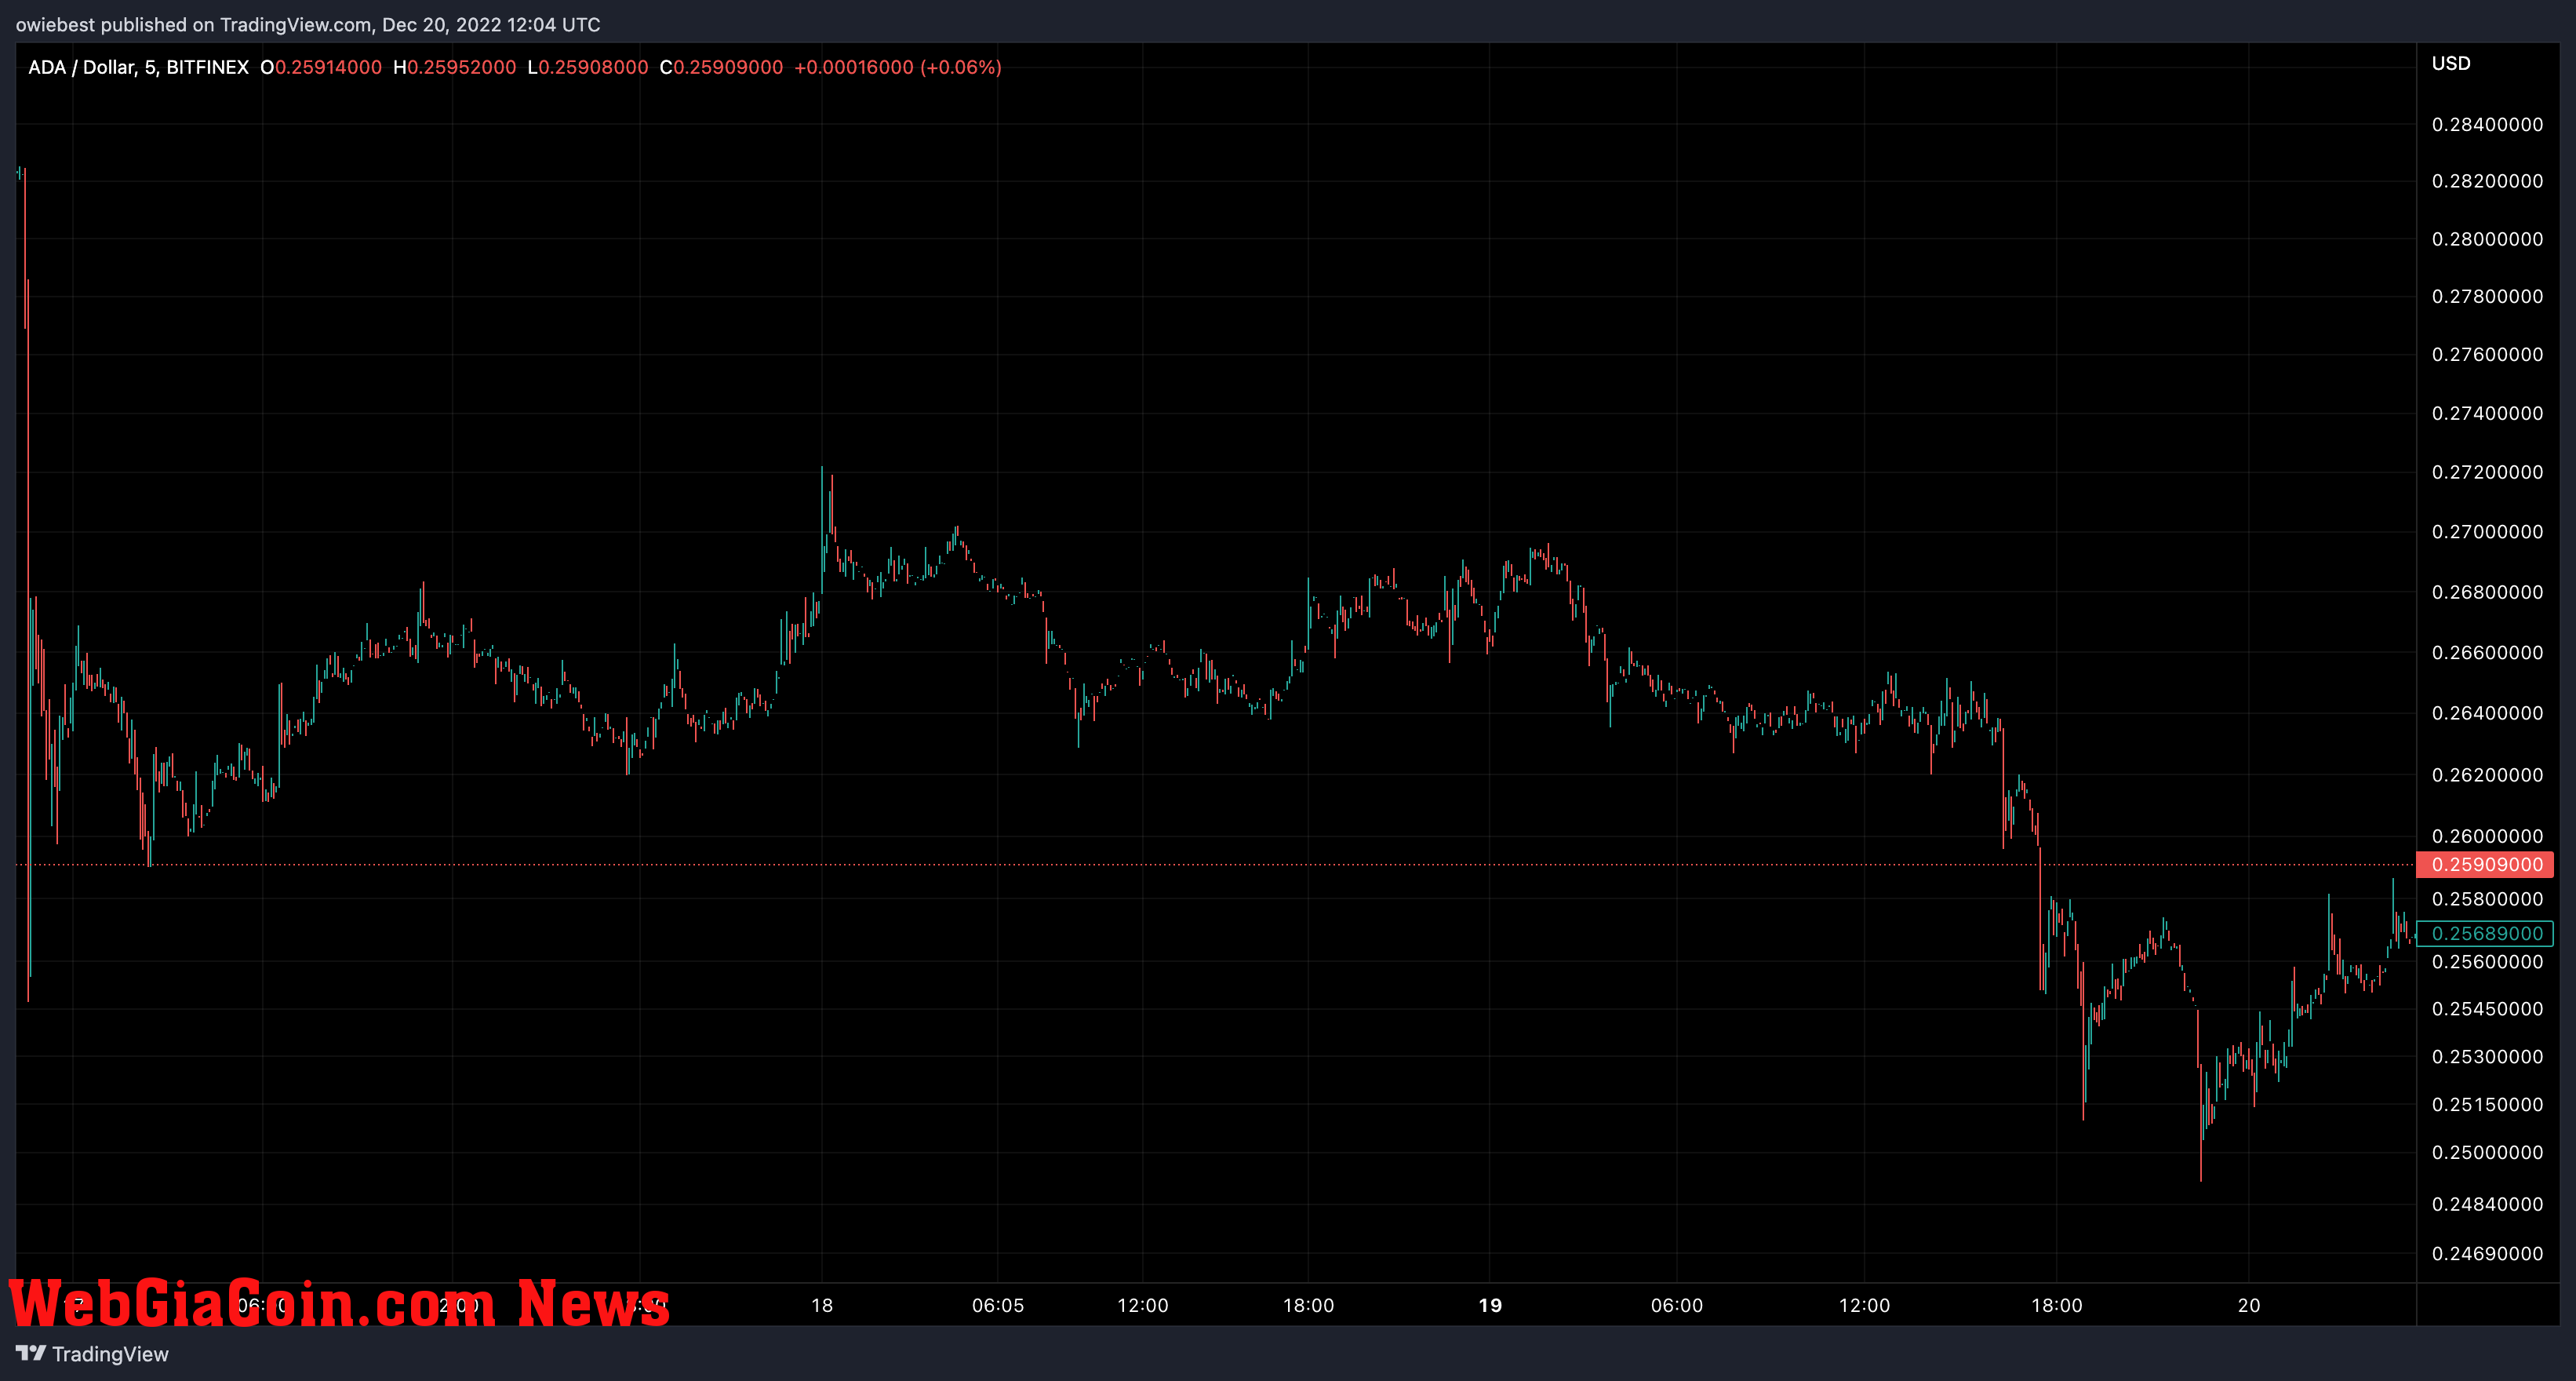
Task: Click the bold date label 19 on time axis
Action: tap(1490, 1305)
